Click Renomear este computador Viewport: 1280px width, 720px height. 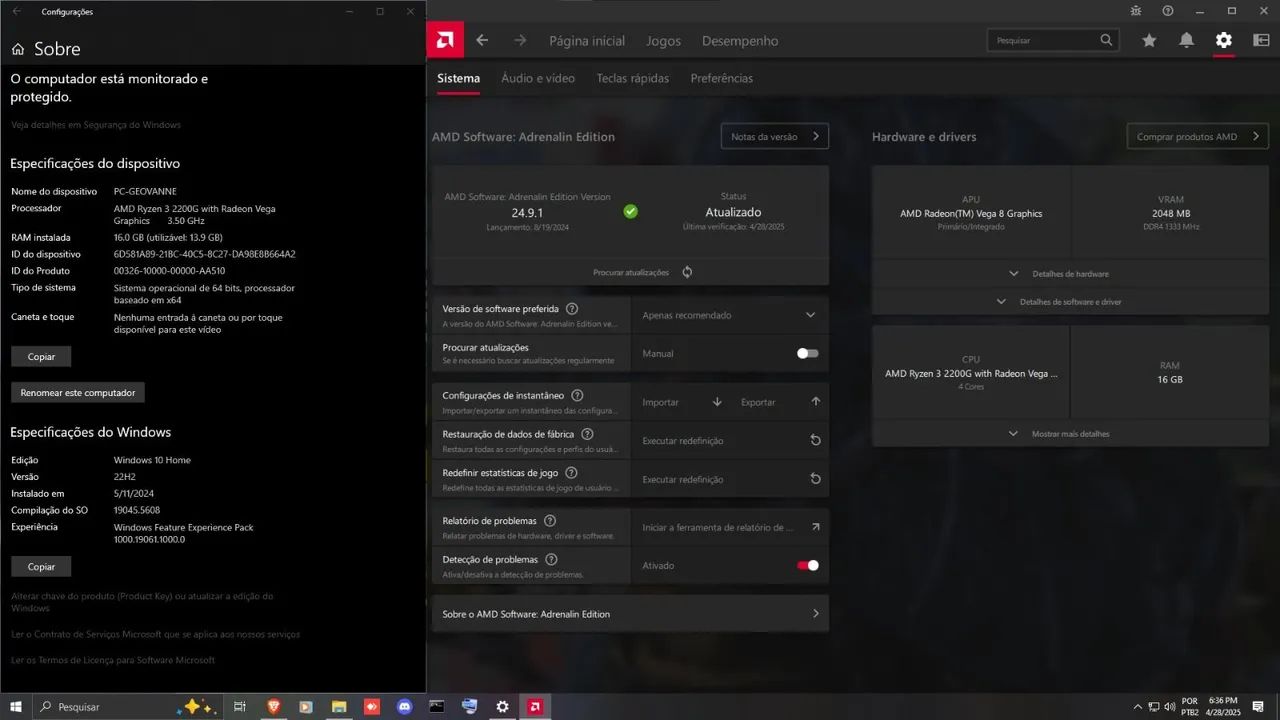pos(78,392)
